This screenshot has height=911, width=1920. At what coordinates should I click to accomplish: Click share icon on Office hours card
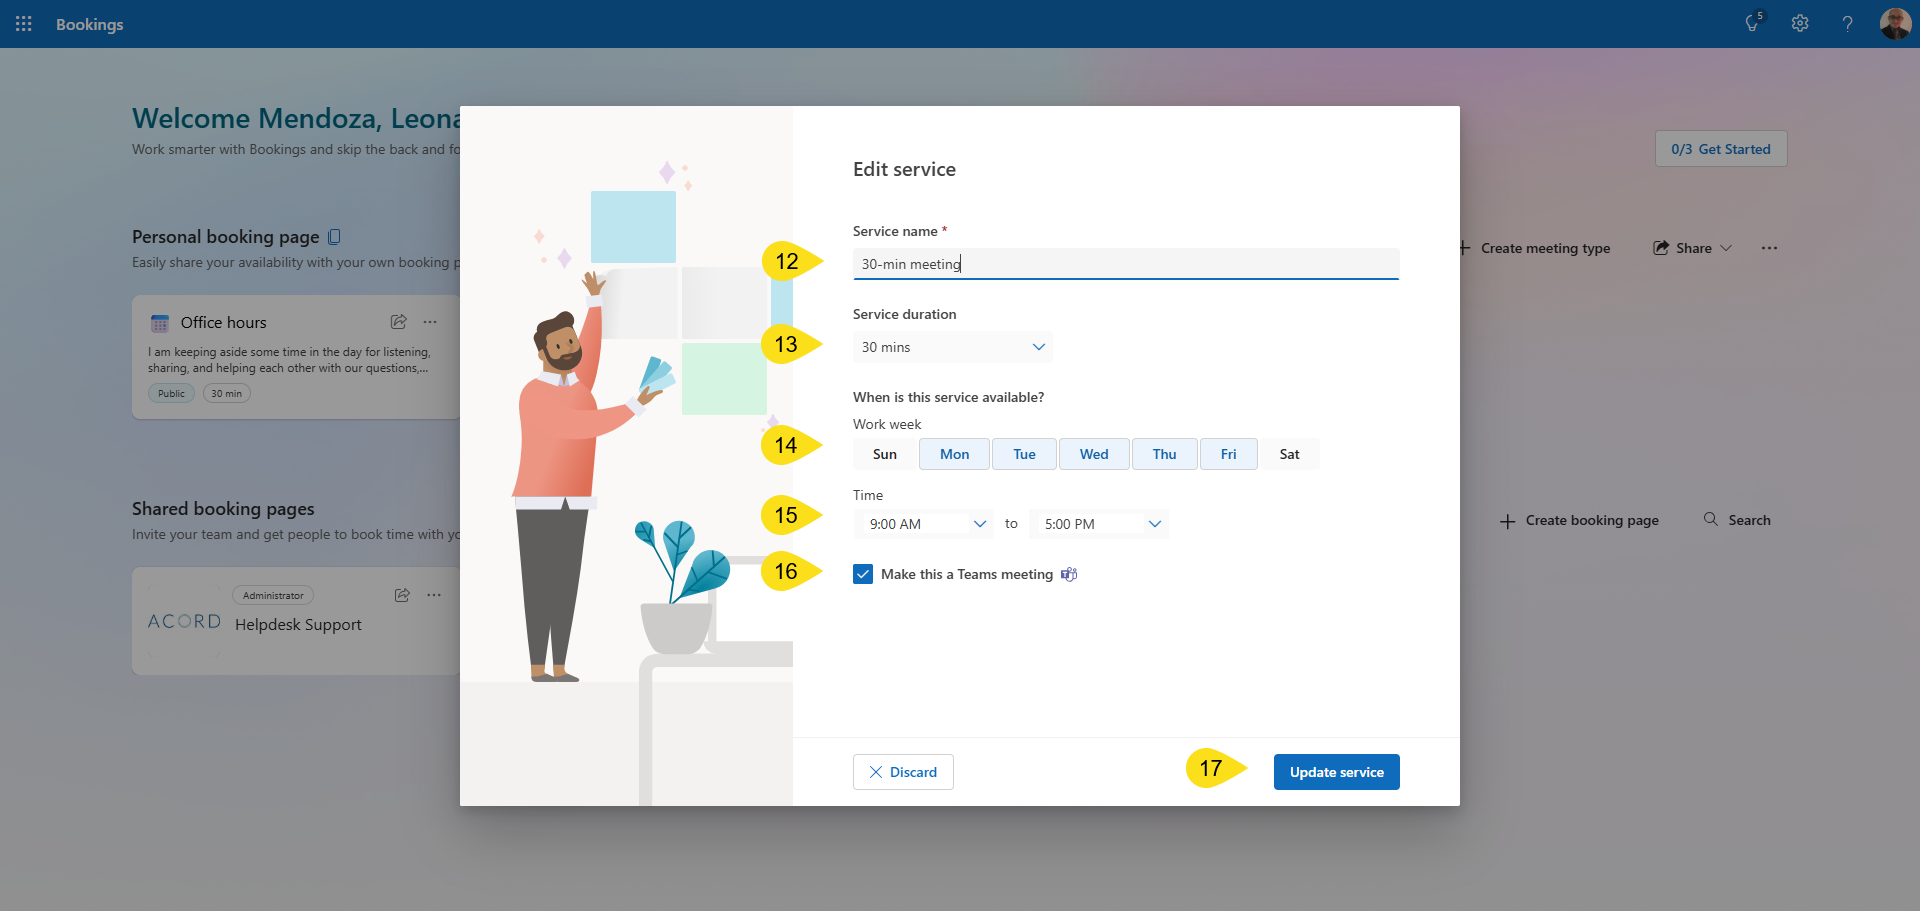(x=399, y=322)
